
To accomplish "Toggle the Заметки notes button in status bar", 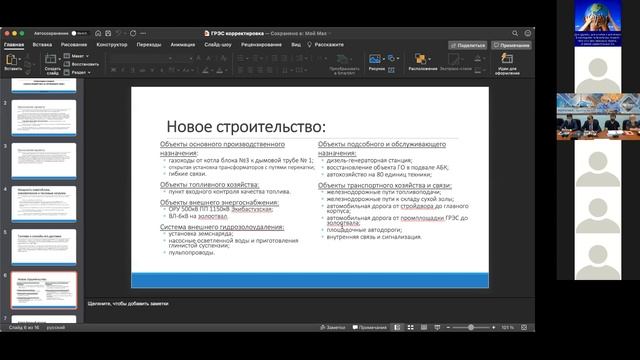I will (333, 327).
